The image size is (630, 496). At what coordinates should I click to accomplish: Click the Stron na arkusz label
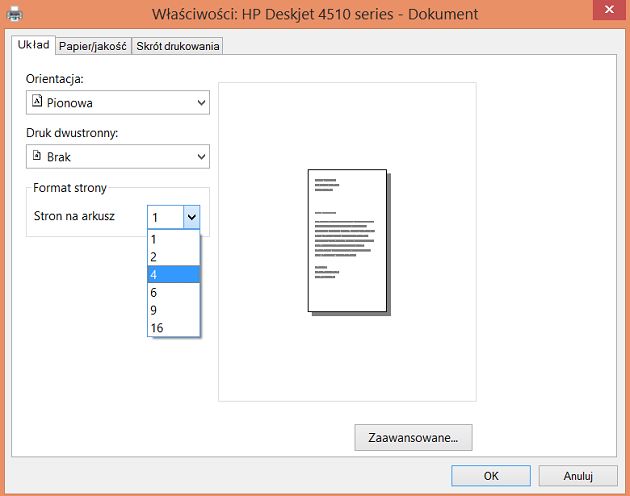coord(74,216)
